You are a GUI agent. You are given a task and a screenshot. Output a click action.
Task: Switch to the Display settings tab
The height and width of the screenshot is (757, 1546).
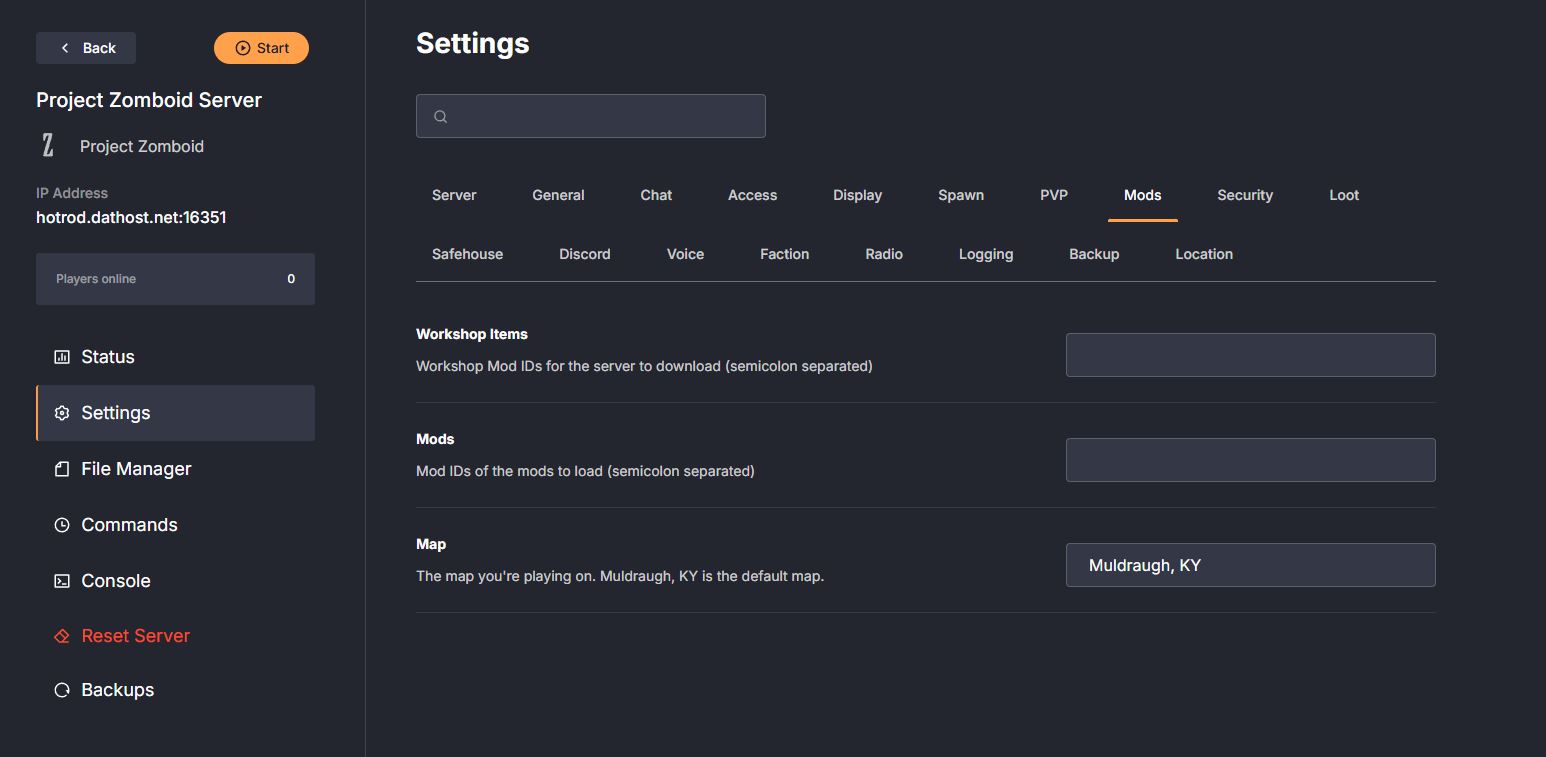click(x=857, y=195)
